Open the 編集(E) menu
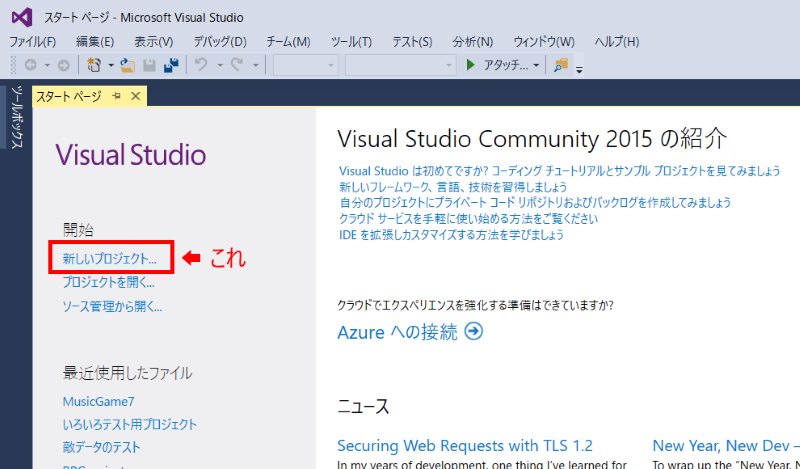Image resolution: width=800 pixels, height=469 pixels. coord(95,42)
